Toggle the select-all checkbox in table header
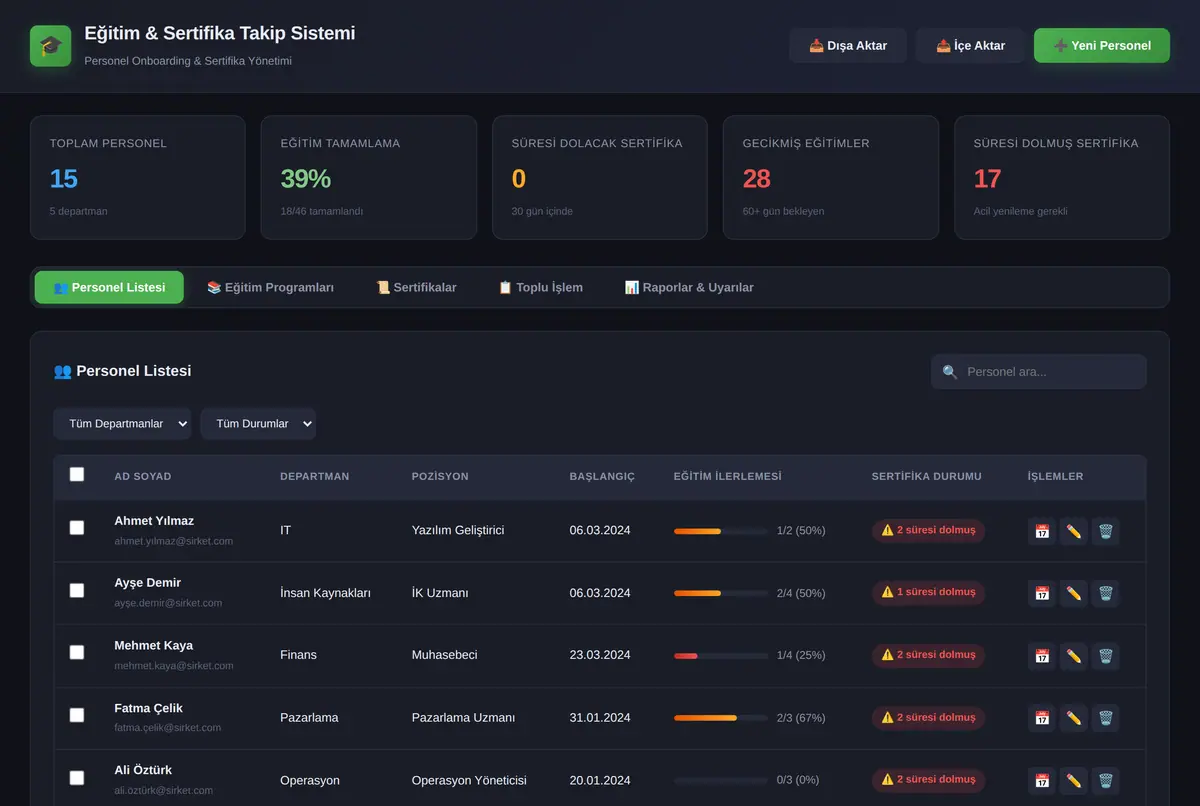Screen dimensions: 1200x806 pyautogui.click(x=77, y=475)
